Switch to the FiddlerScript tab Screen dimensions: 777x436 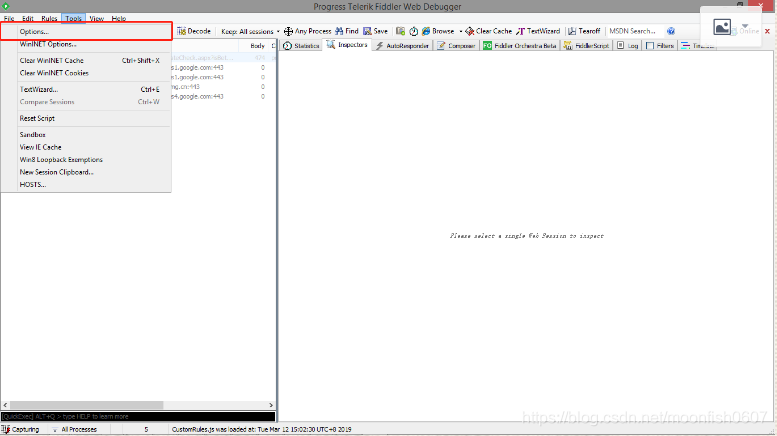pos(586,46)
